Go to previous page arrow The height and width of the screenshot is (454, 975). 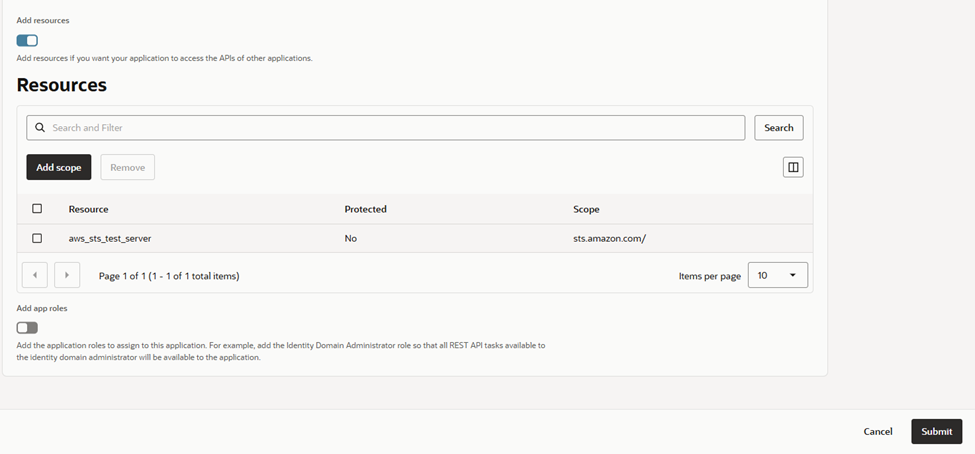click(x=35, y=275)
